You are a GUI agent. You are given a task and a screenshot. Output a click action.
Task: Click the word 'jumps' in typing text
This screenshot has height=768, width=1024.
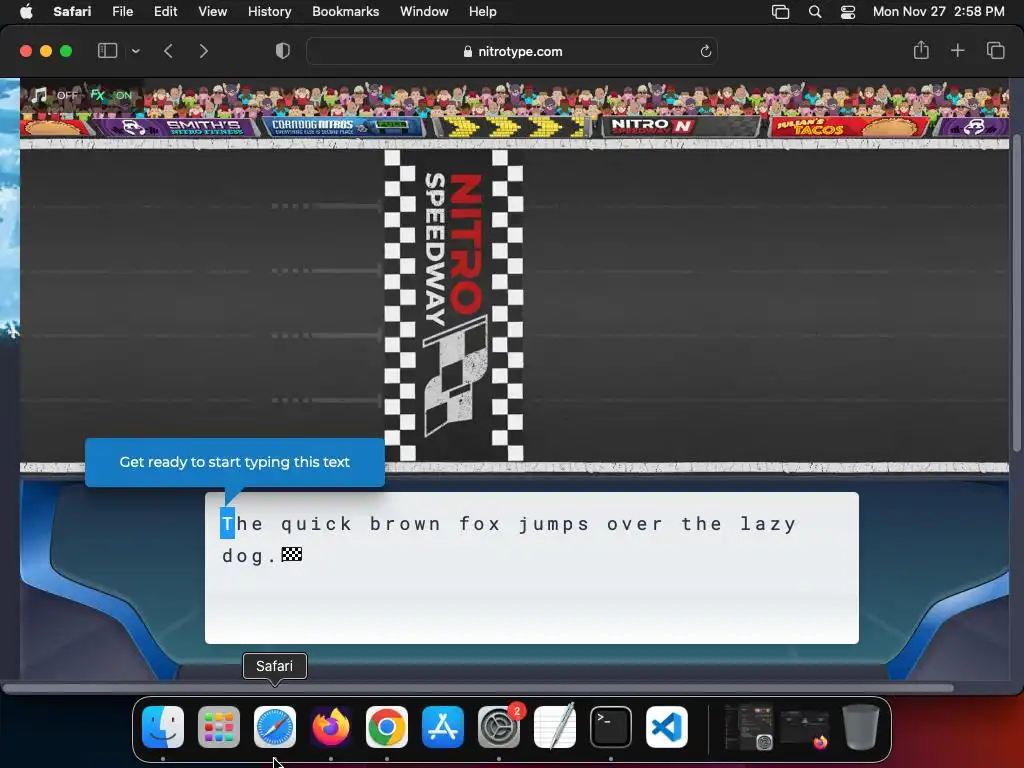pos(554,525)
